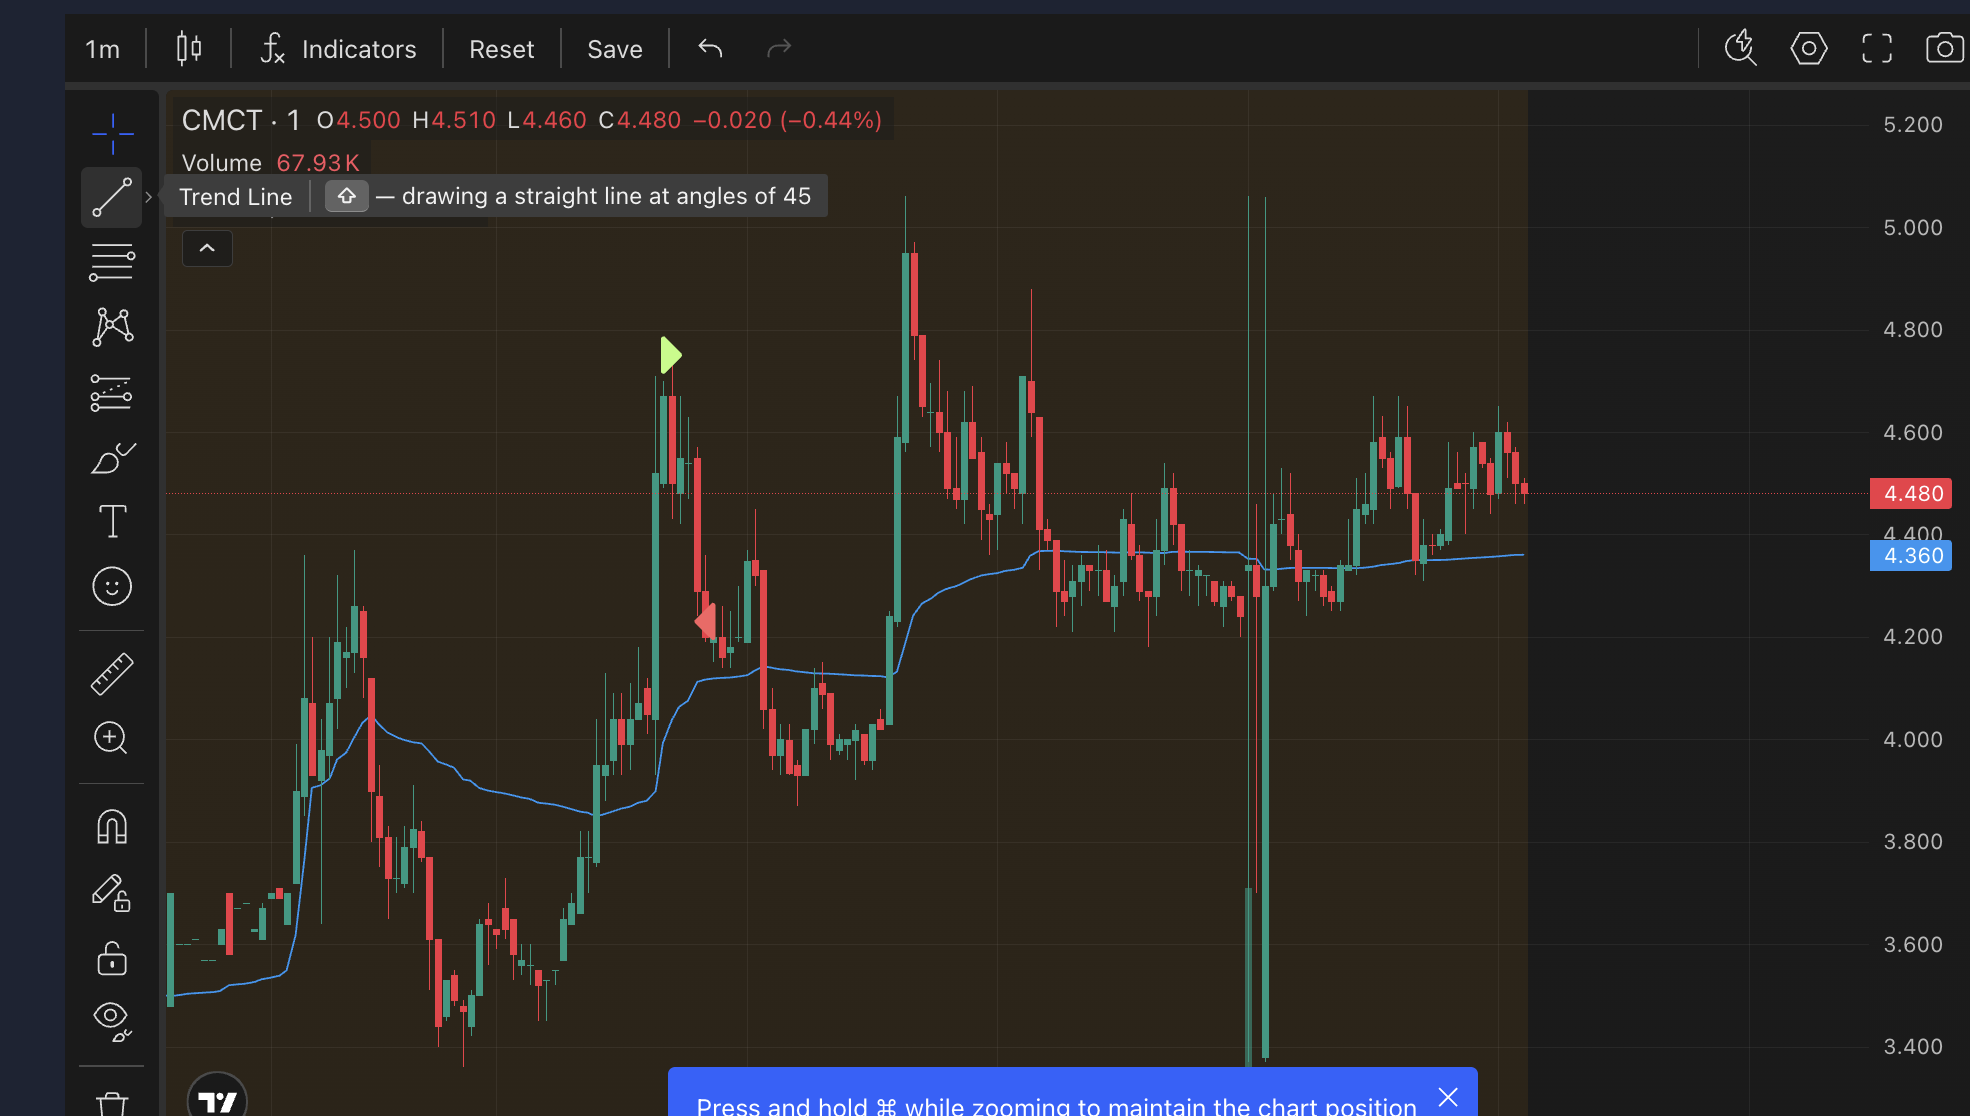This screenshot has width=1970, height=1116.
Task: Collapse the indicator legend chevron
Action: click(207, 248)
